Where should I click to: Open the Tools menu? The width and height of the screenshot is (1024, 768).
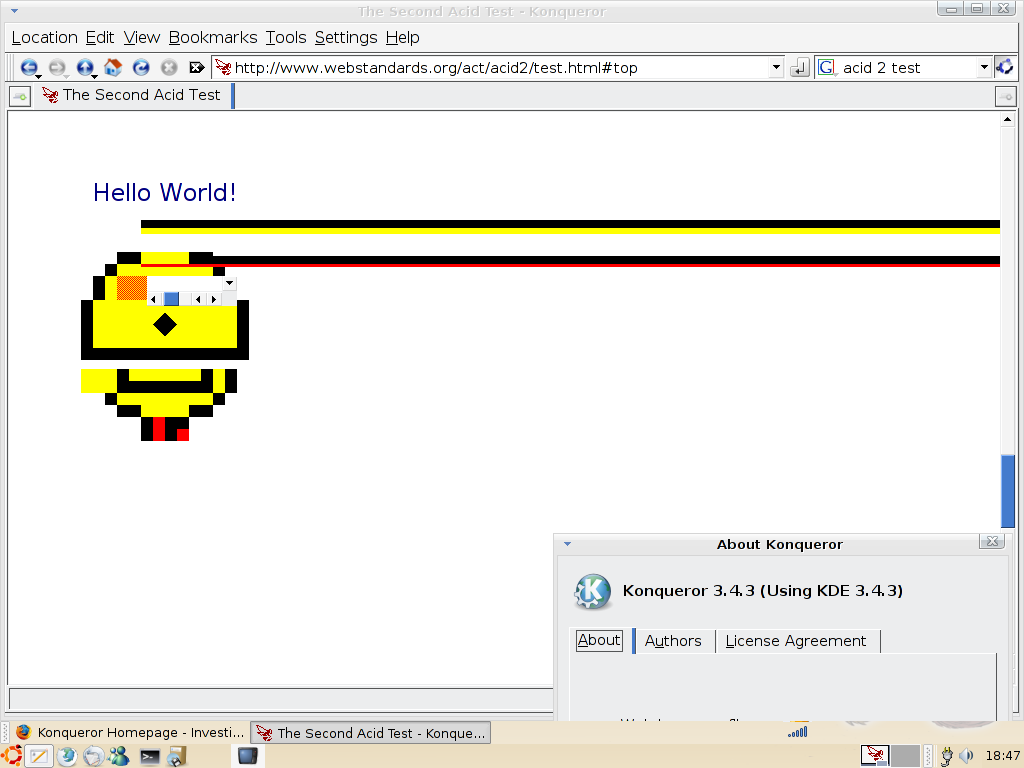click(x=286, y=38)
